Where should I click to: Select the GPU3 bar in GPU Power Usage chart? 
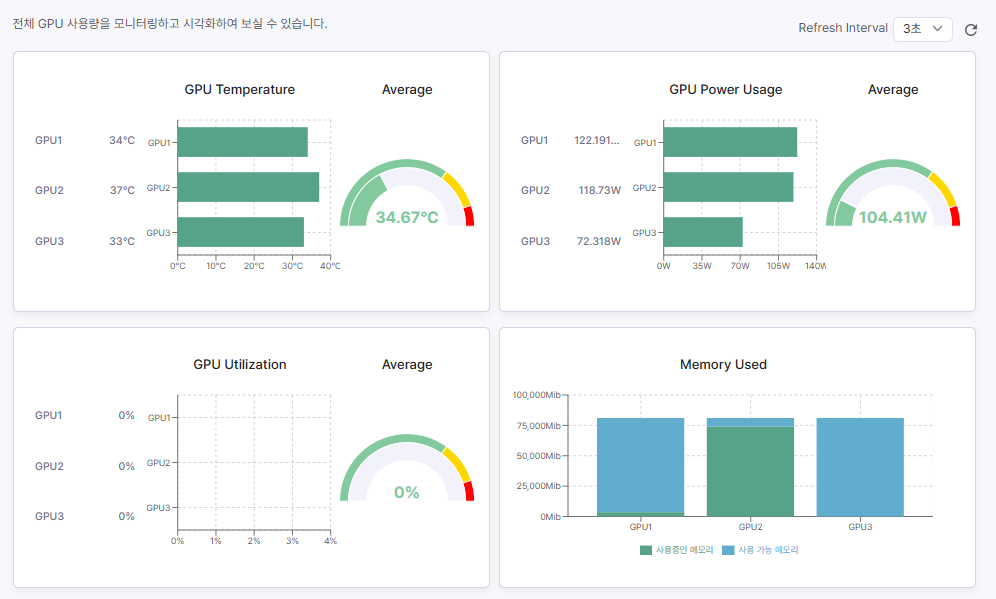pos(703,232)
